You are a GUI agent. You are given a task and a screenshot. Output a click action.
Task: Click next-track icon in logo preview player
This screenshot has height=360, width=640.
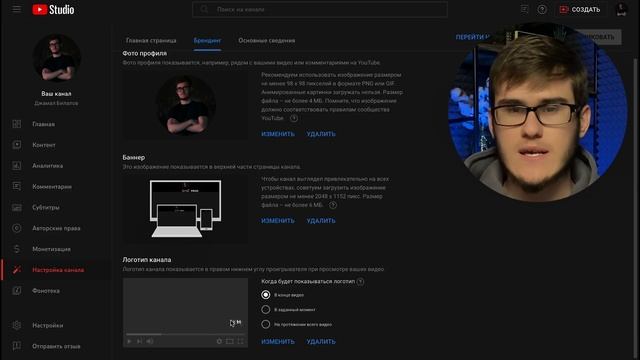(139, 341)
